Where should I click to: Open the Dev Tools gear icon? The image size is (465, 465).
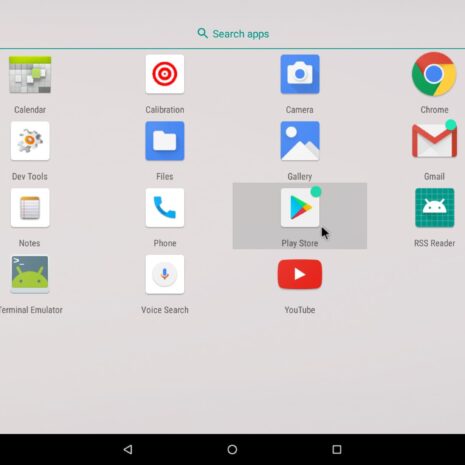pos(30,141)
